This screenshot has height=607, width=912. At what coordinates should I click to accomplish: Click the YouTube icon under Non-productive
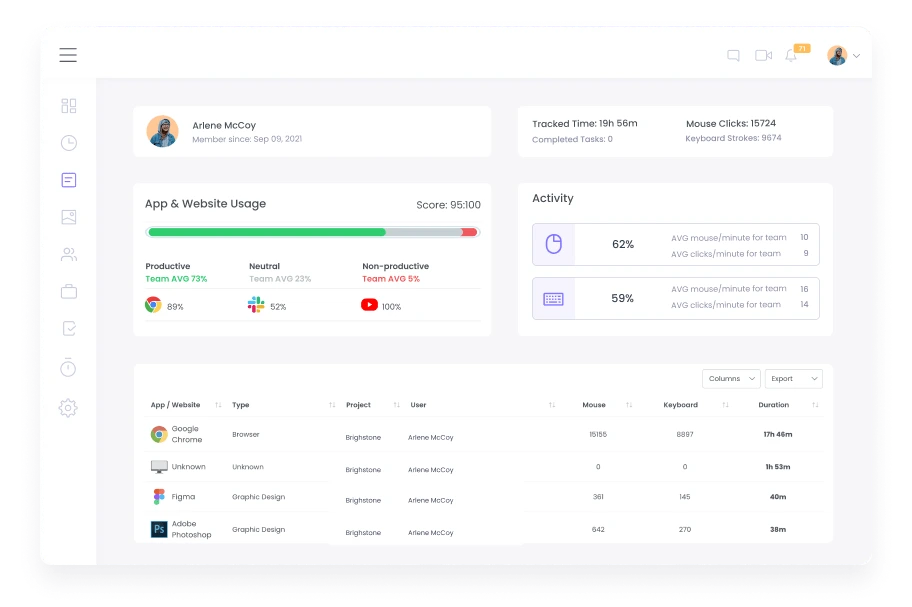[369, 305]
